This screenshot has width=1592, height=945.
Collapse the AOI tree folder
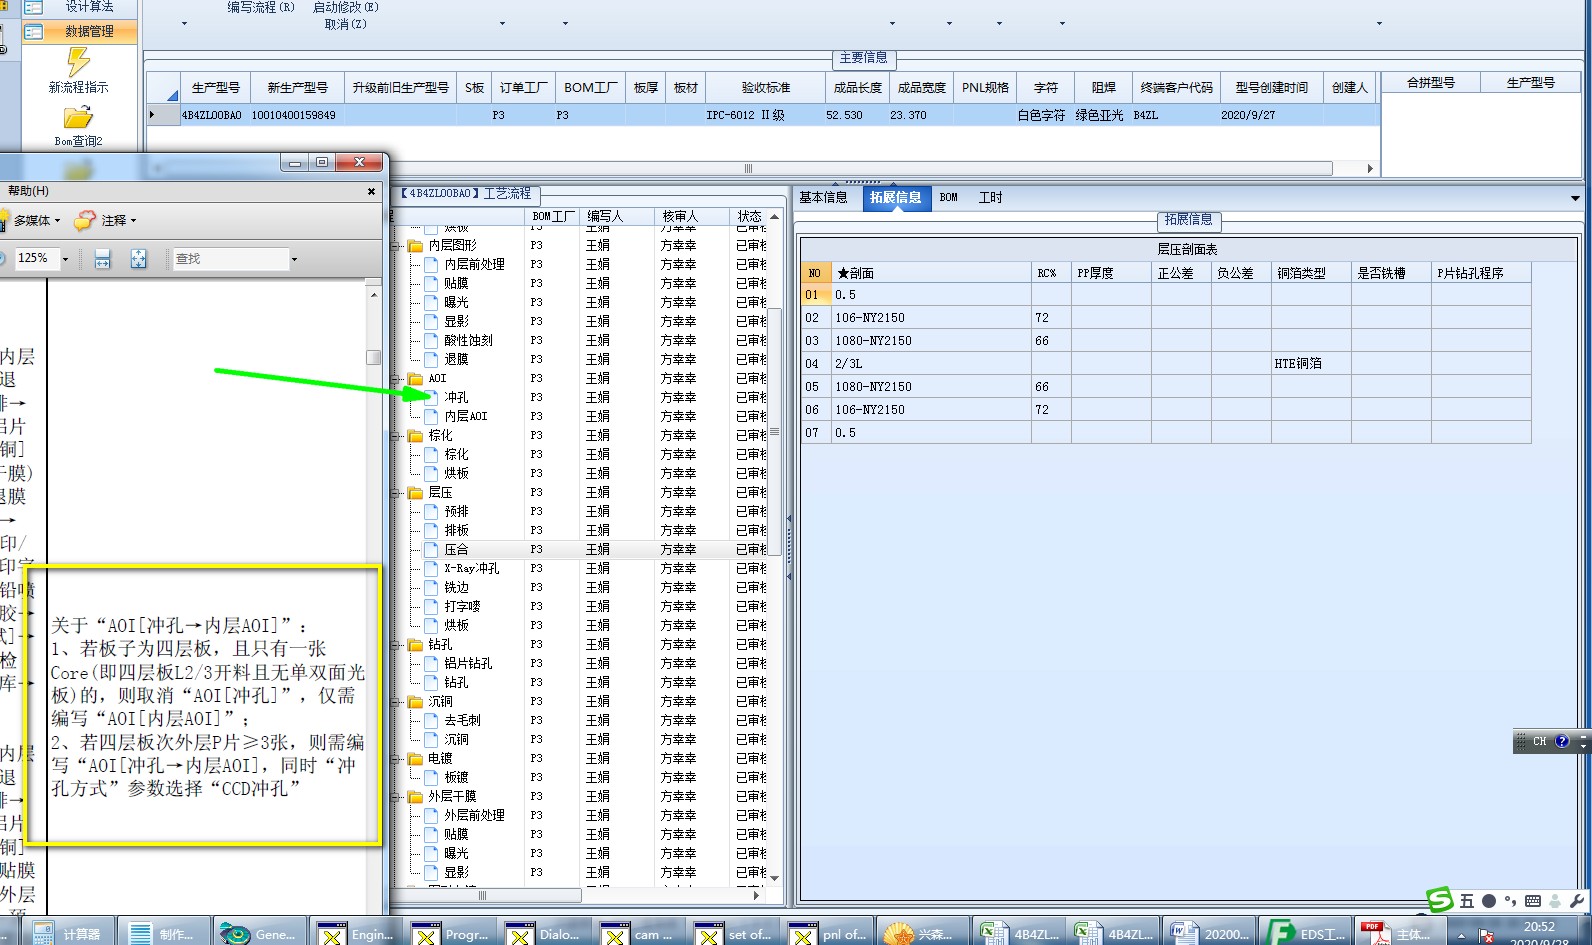pyautogui.click(x=398, y=378)
